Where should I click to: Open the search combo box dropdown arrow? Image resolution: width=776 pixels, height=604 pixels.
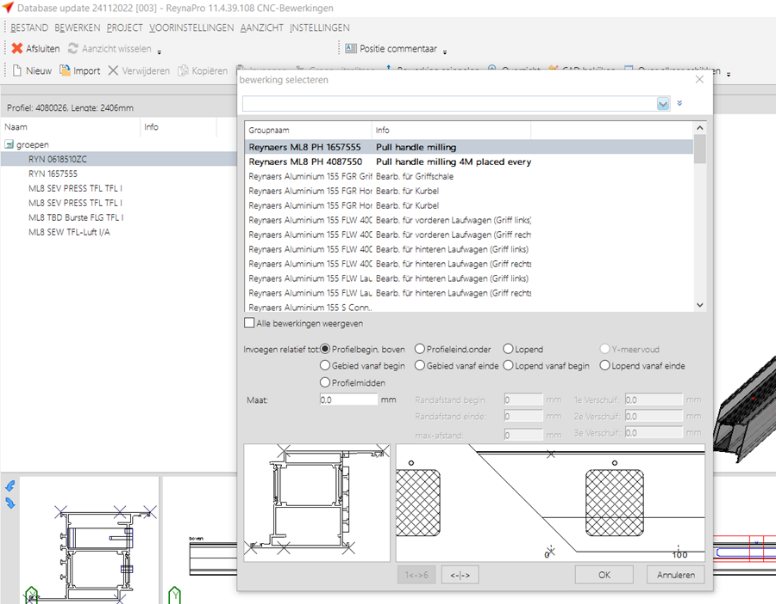(663, 103)
